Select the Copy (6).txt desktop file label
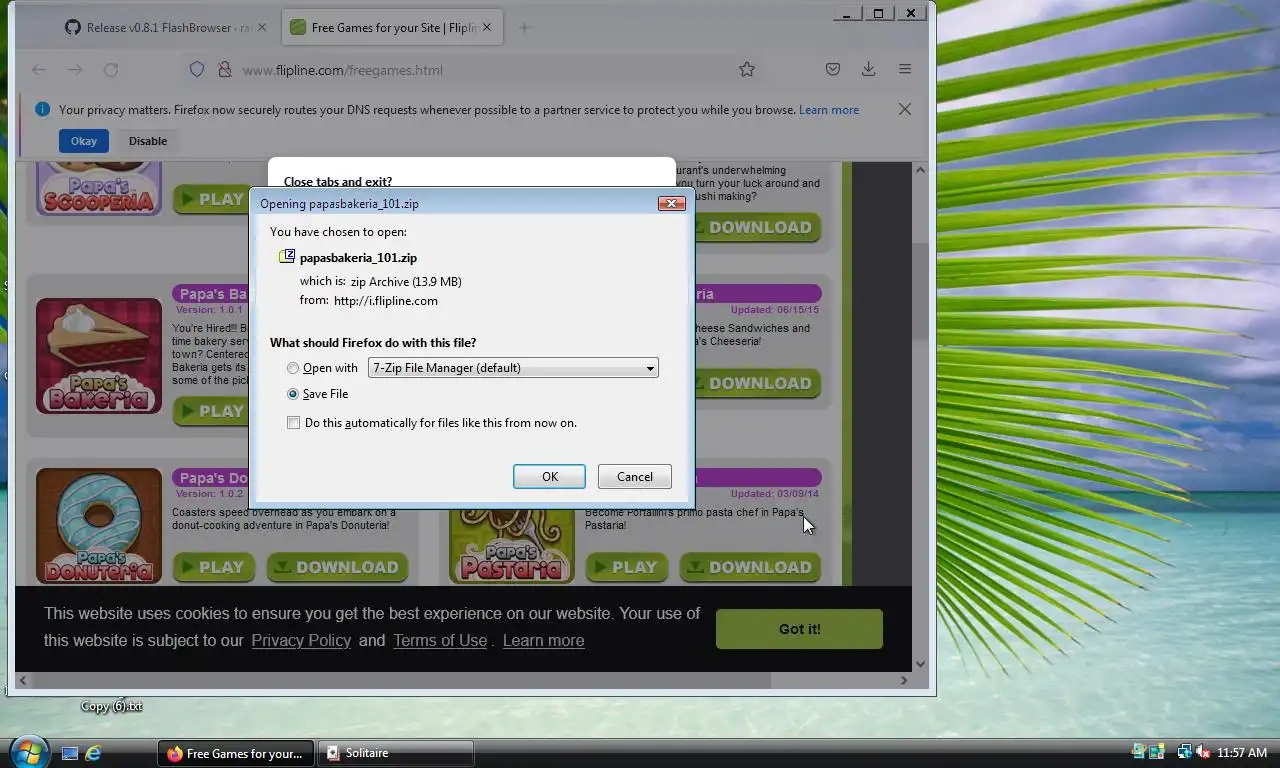 click(111, 706)
